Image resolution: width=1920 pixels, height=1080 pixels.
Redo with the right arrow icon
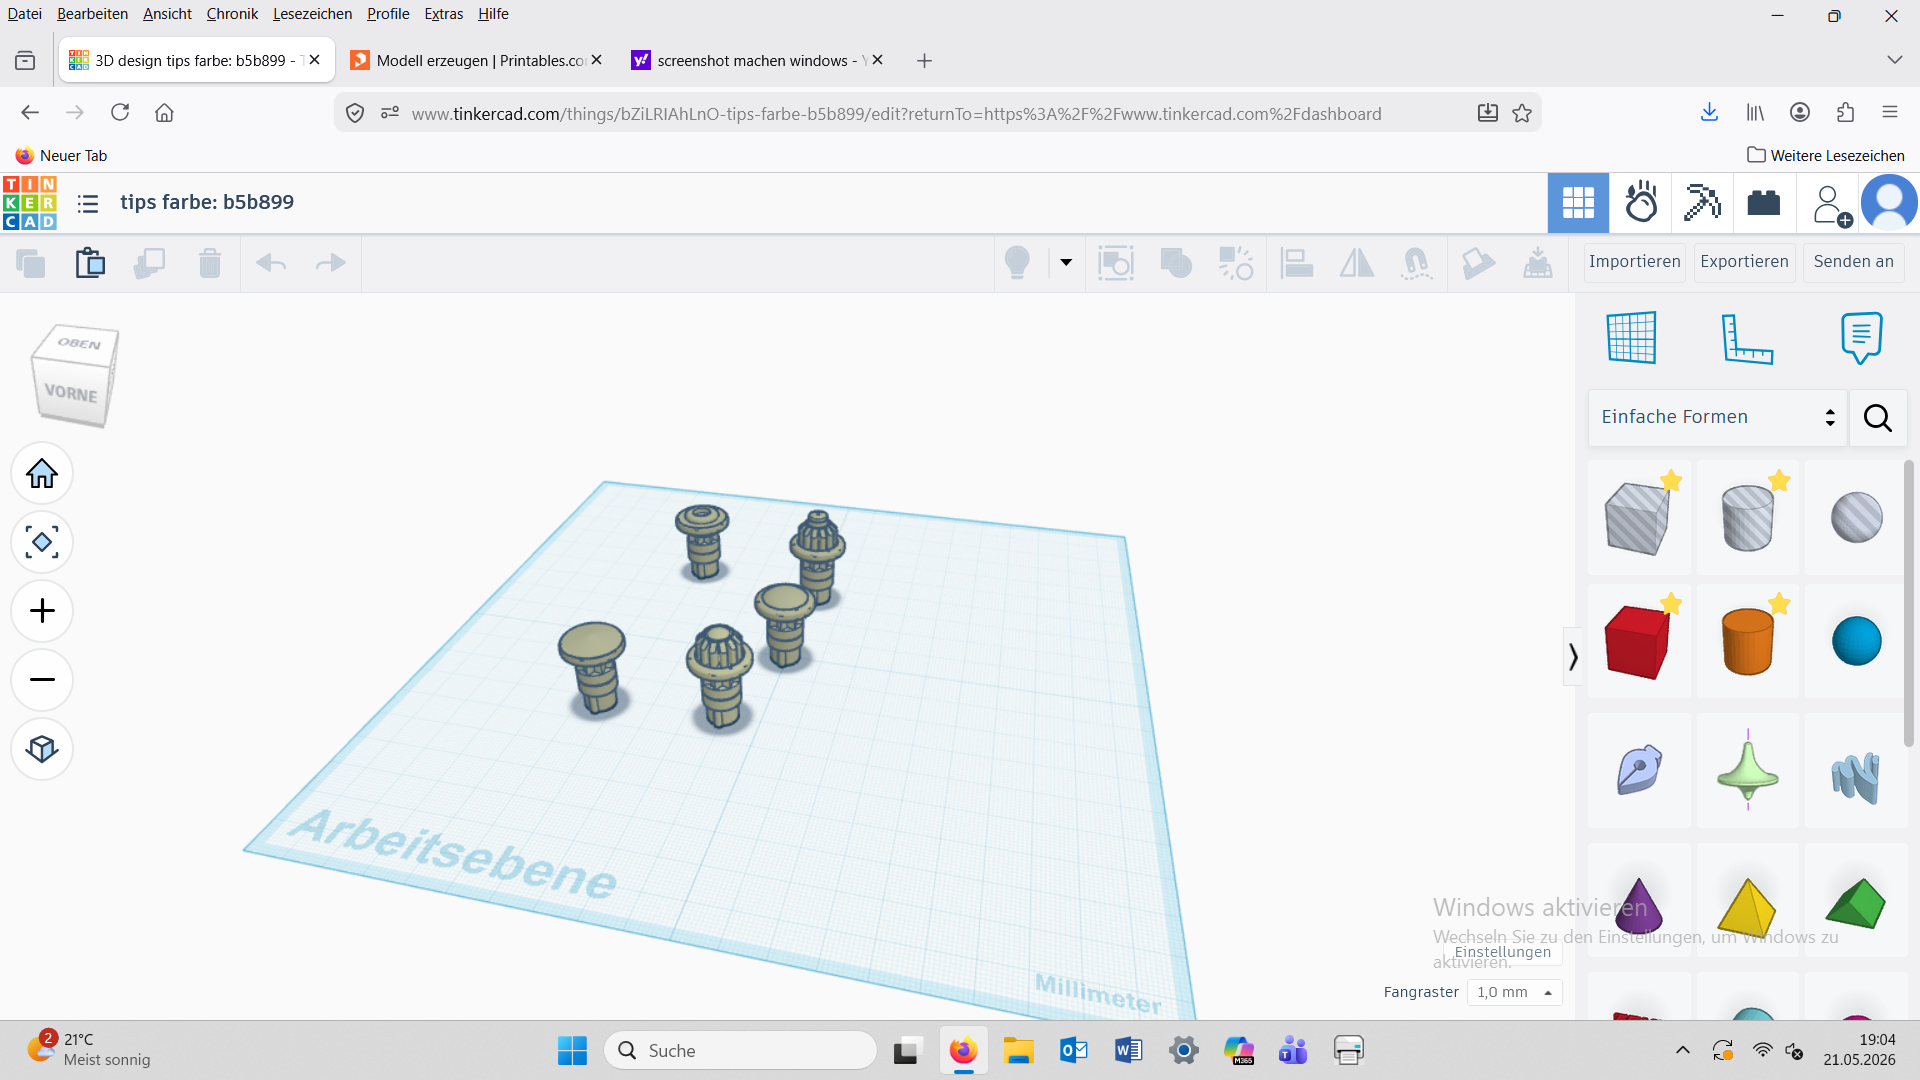tap(330, 263)
